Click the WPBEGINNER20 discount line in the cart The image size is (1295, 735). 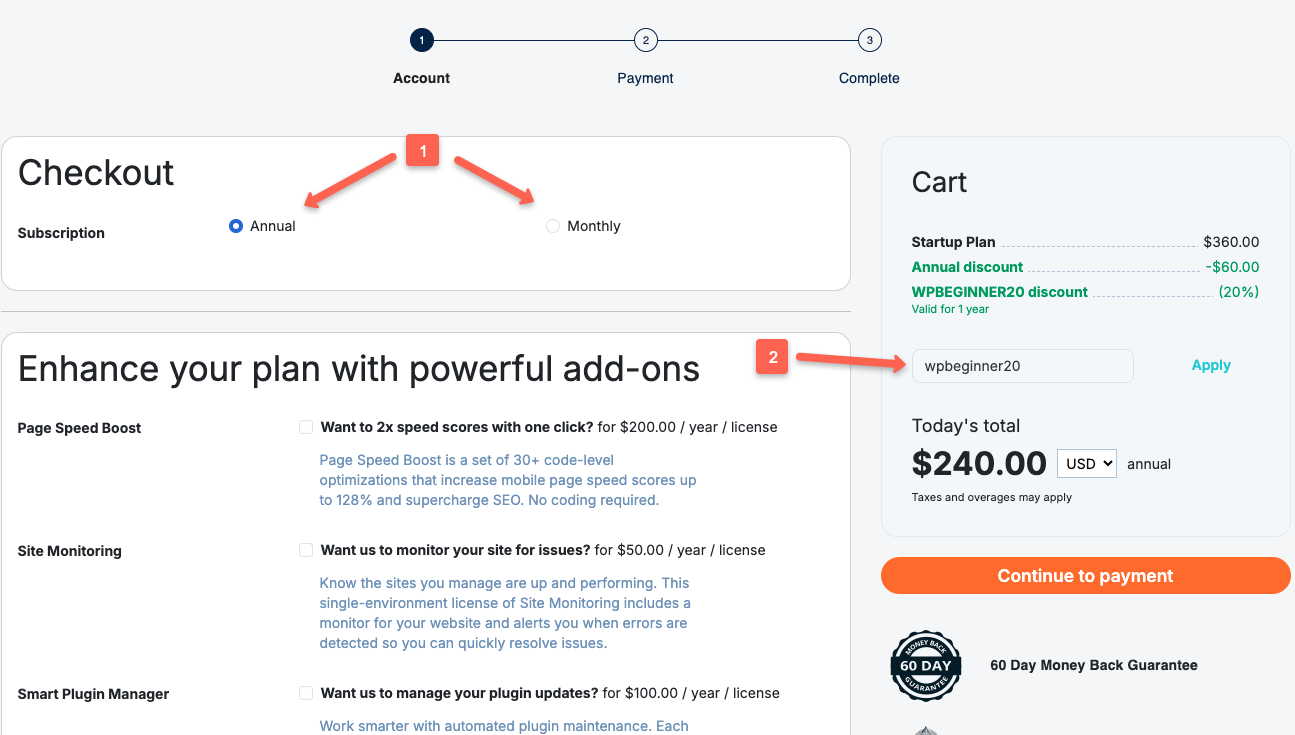point(999,291)
